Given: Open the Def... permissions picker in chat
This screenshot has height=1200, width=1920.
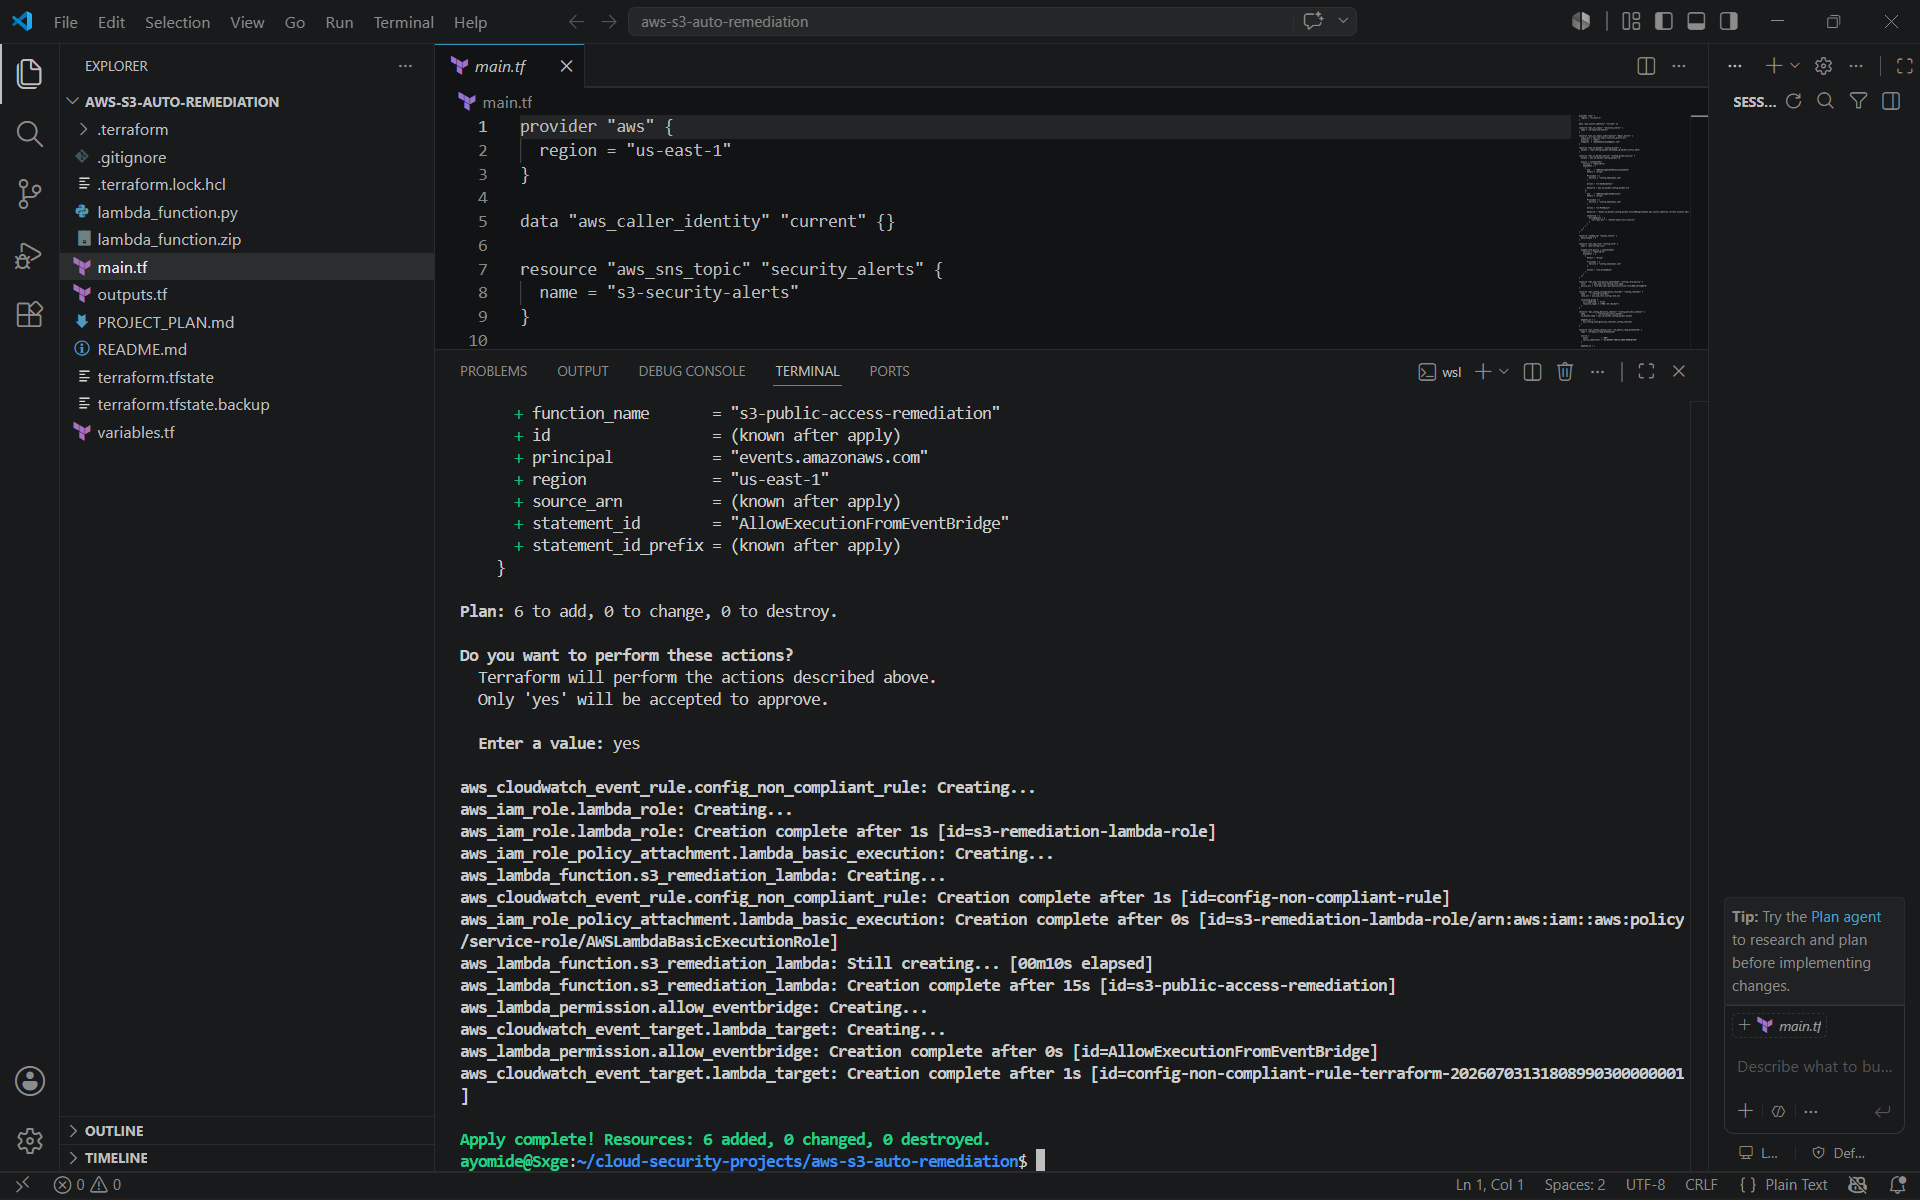Looking at the screenshot, I should (1839, 1153).
